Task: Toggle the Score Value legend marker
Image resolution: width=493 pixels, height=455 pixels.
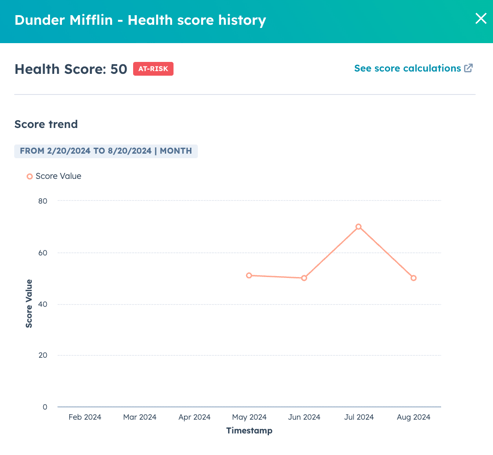Action: [x=30, y=176]
